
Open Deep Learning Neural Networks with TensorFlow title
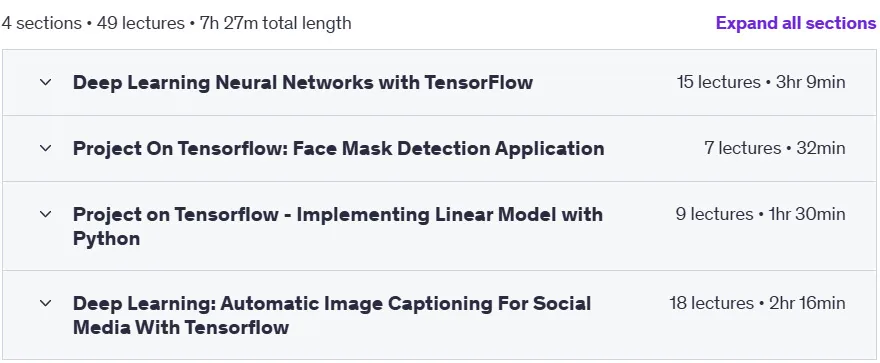click(x=302, y=82)
